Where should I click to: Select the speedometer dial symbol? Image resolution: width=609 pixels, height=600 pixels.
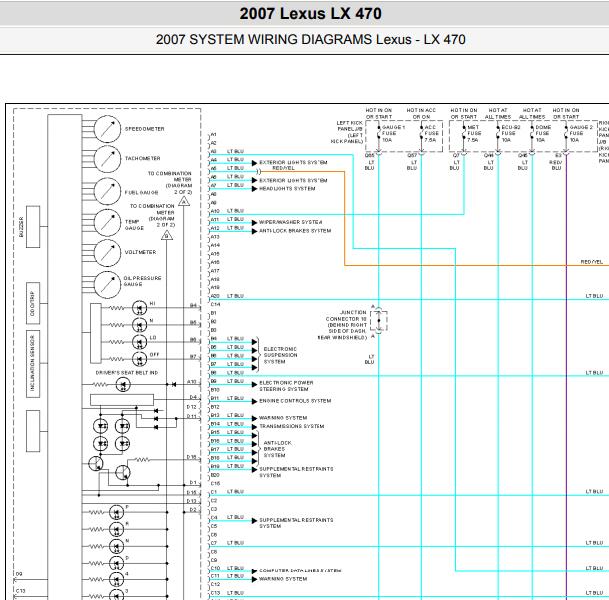pyautogui.click(x=107, y=129)
